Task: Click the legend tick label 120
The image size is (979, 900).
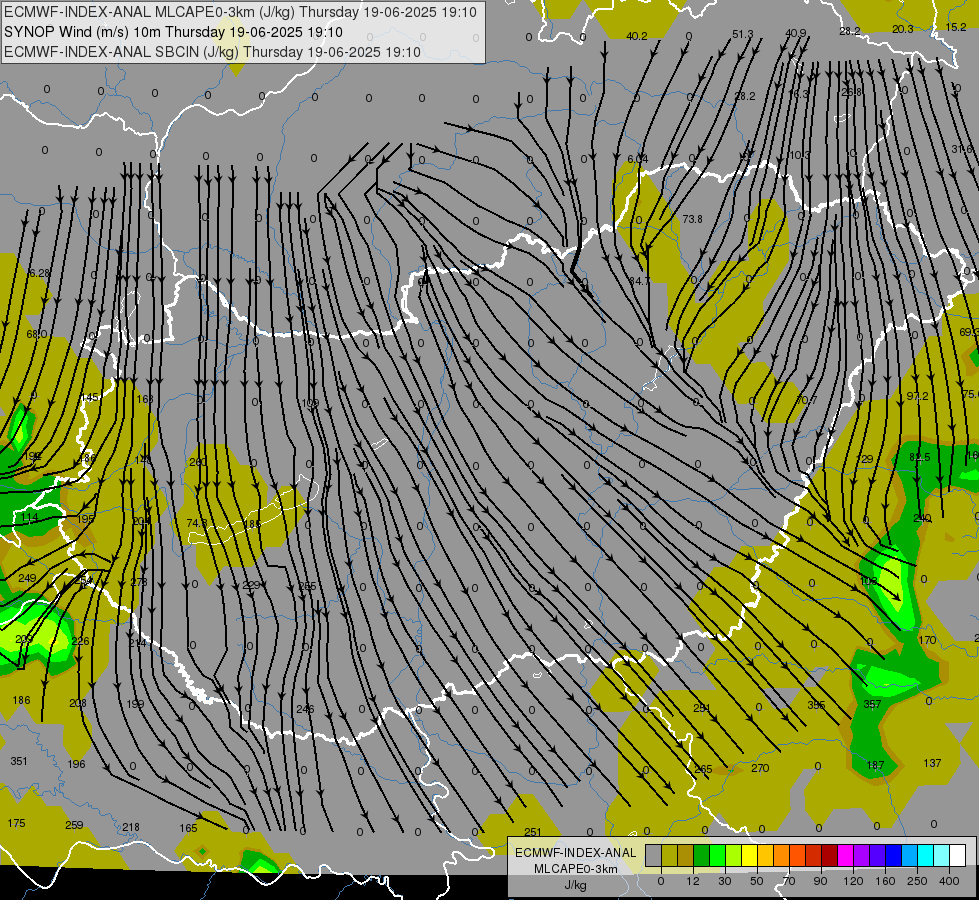Action: 853,881
